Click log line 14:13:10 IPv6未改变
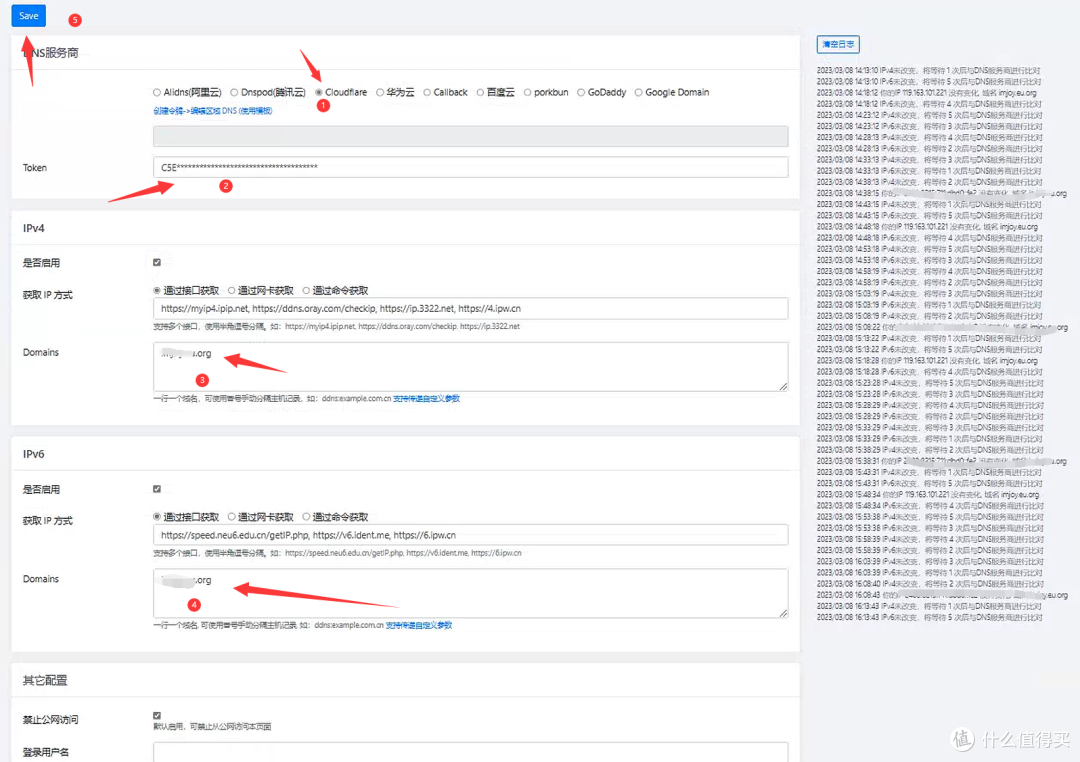The width and height of the screenshot is (1080, 762). click(928, 81)
